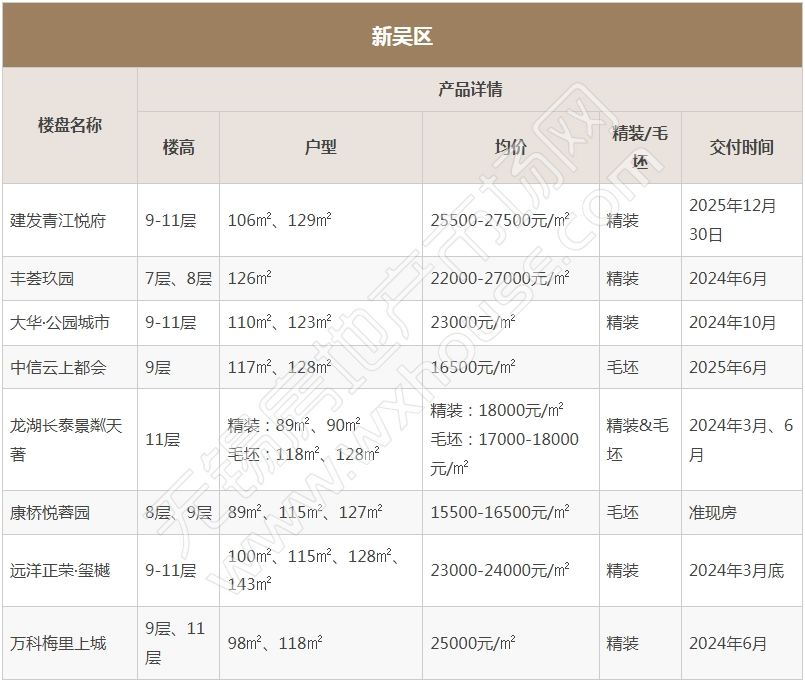
Task: Click the 9层 floor height of 中信云上都会
Action: tap(158, 367)
